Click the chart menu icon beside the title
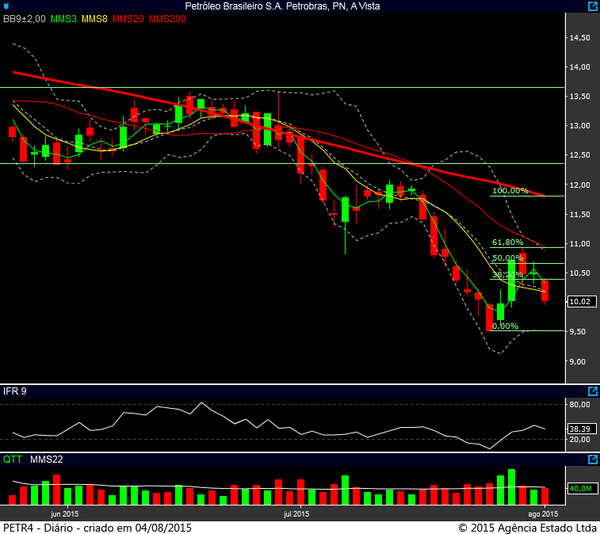The image size is (600, 534). (x=8, y=6)
